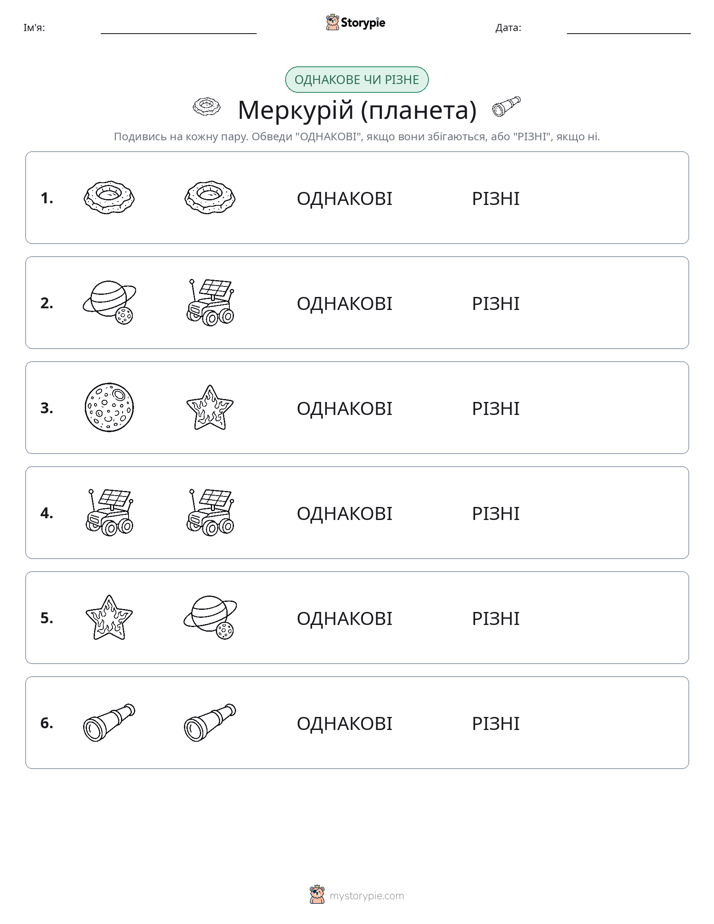Click the cratered moon icon in row 3
This screenshot has width=714, height=924.
click(x=109, y=407)
